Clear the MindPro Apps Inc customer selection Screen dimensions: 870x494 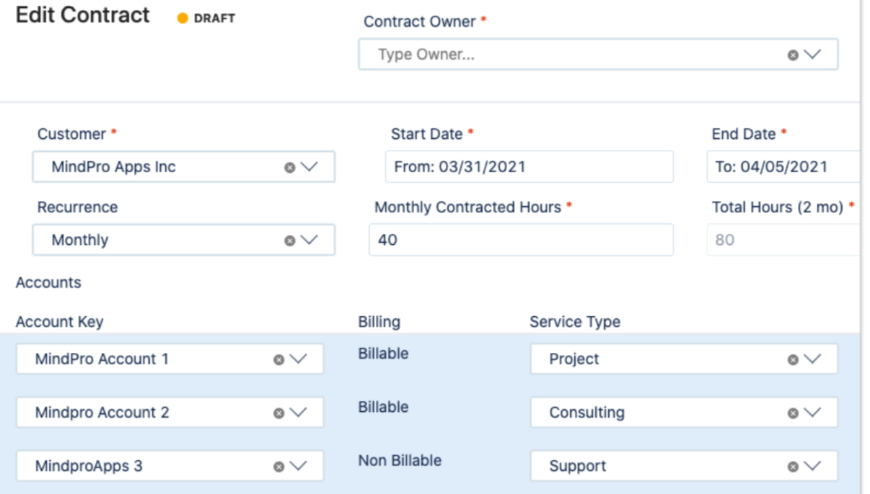[290, 168]
